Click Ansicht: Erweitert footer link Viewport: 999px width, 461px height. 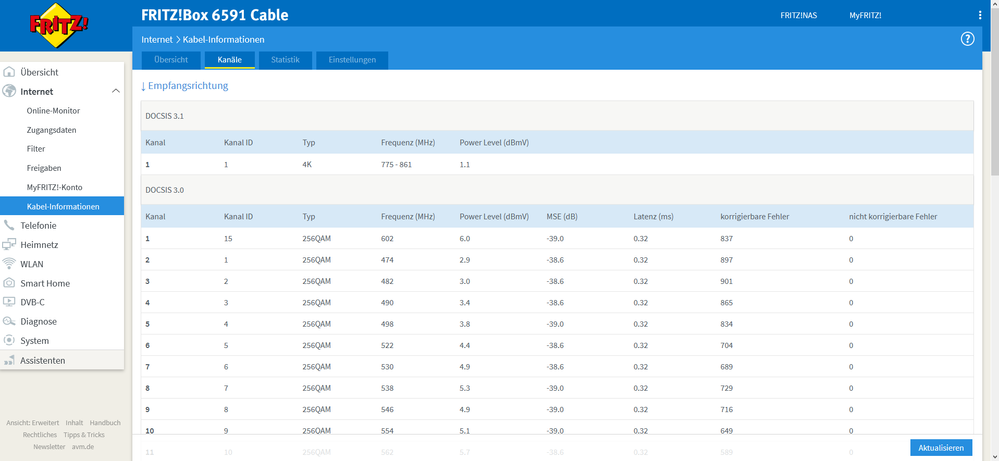coord(32,422)
